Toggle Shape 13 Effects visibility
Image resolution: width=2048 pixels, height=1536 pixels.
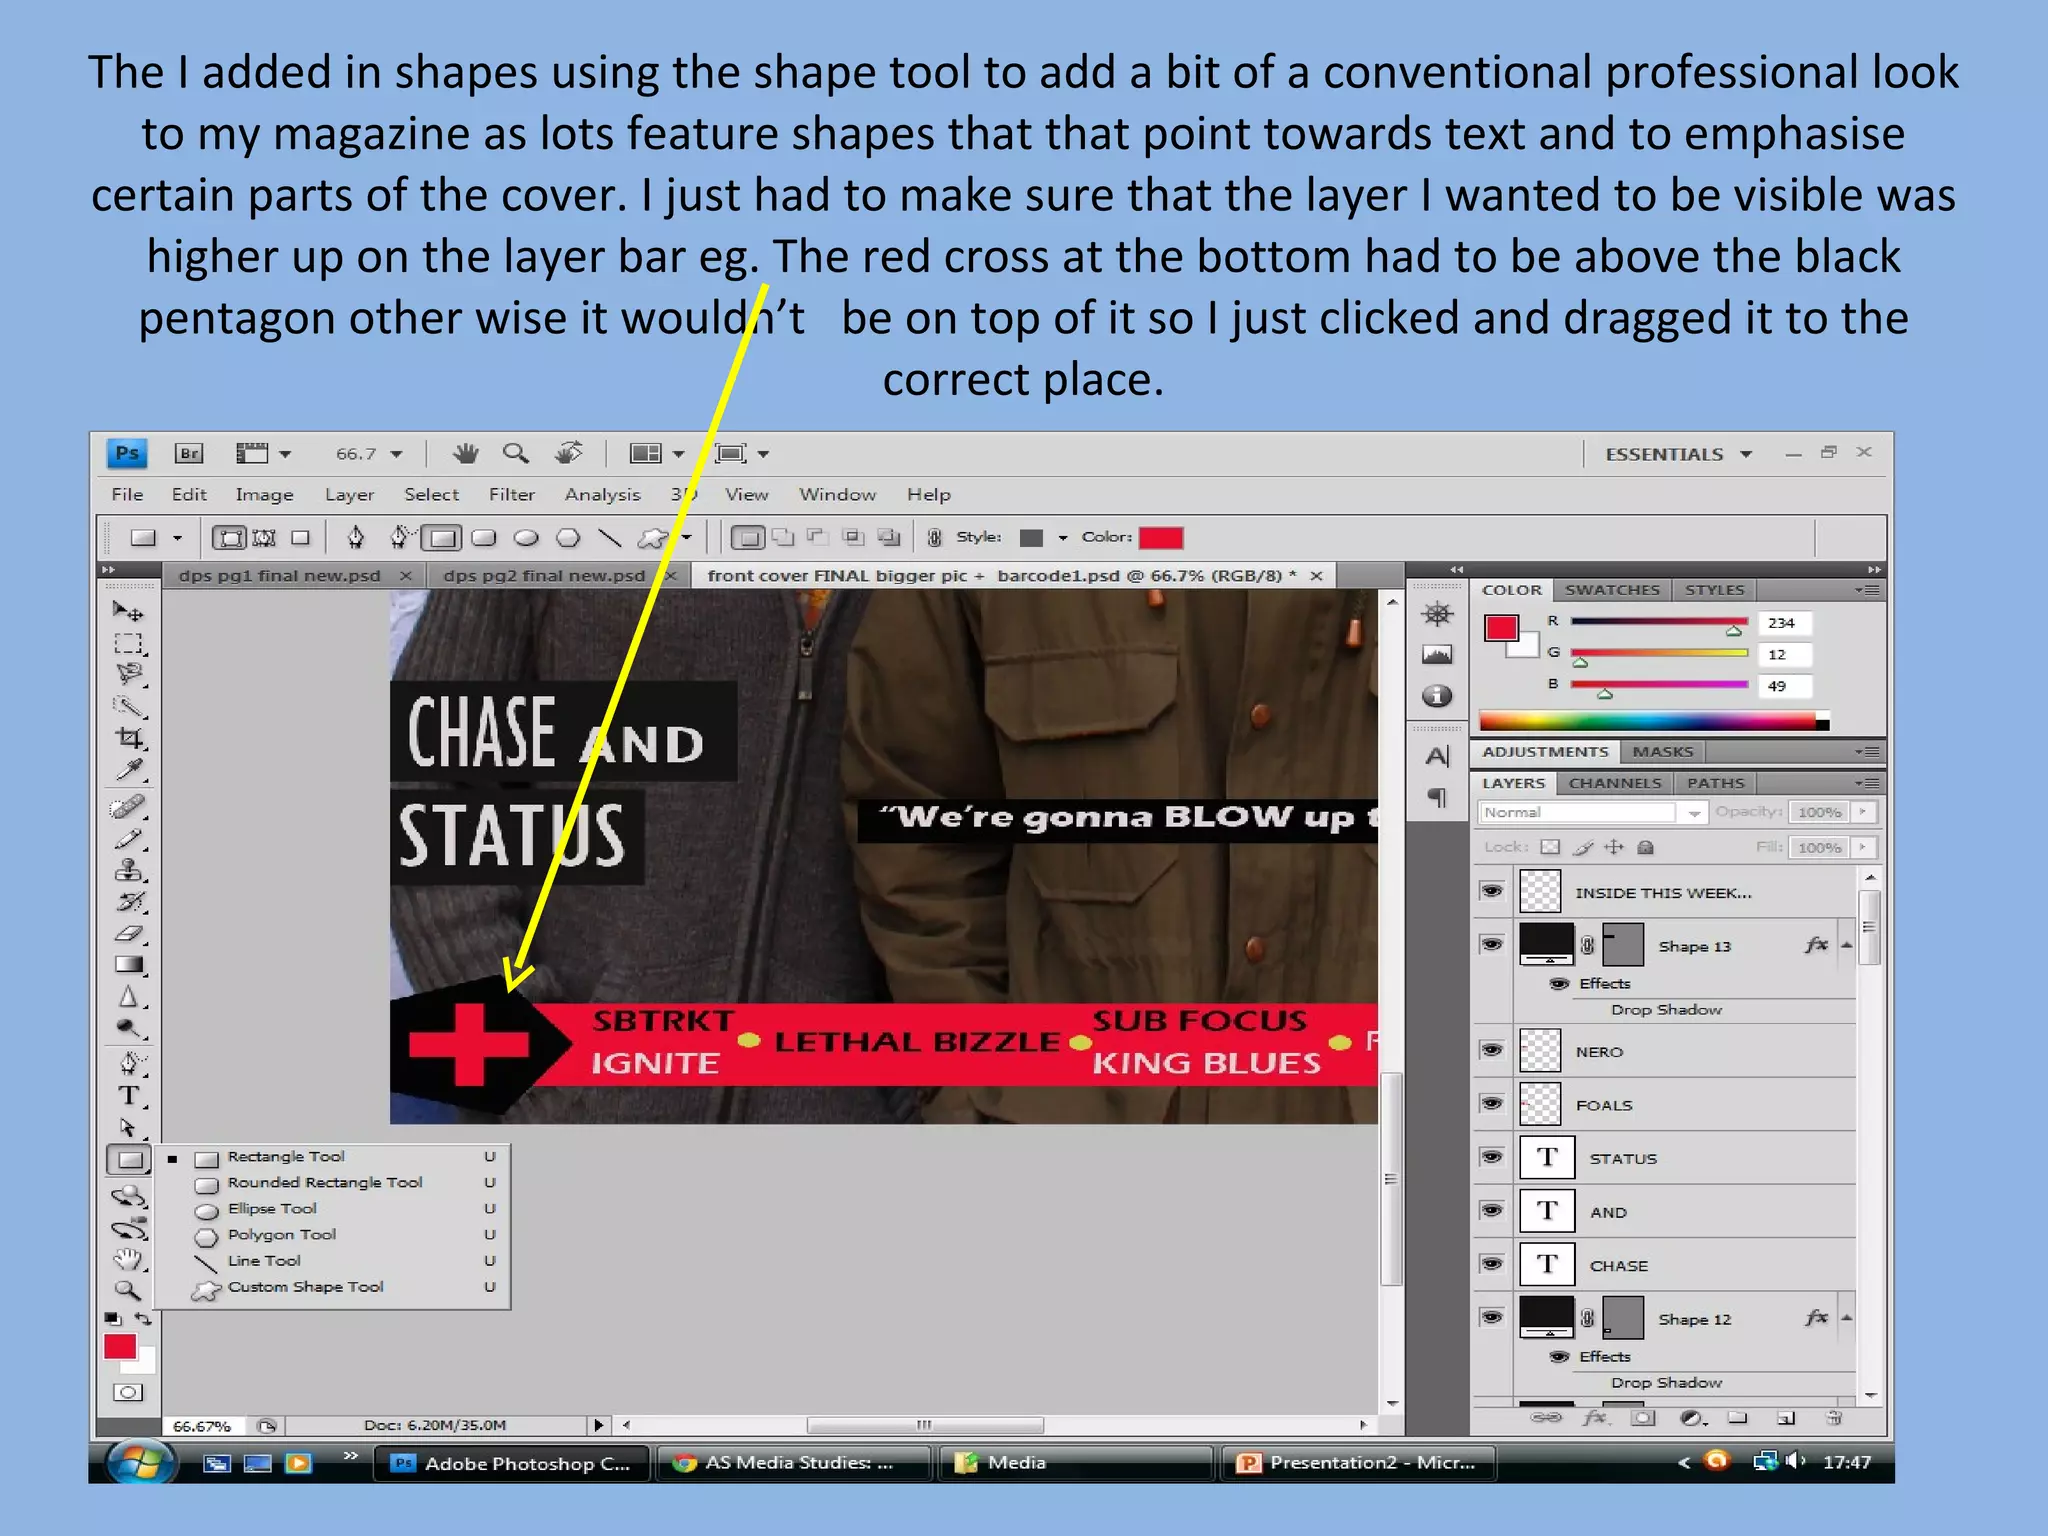pos(1559,984)
